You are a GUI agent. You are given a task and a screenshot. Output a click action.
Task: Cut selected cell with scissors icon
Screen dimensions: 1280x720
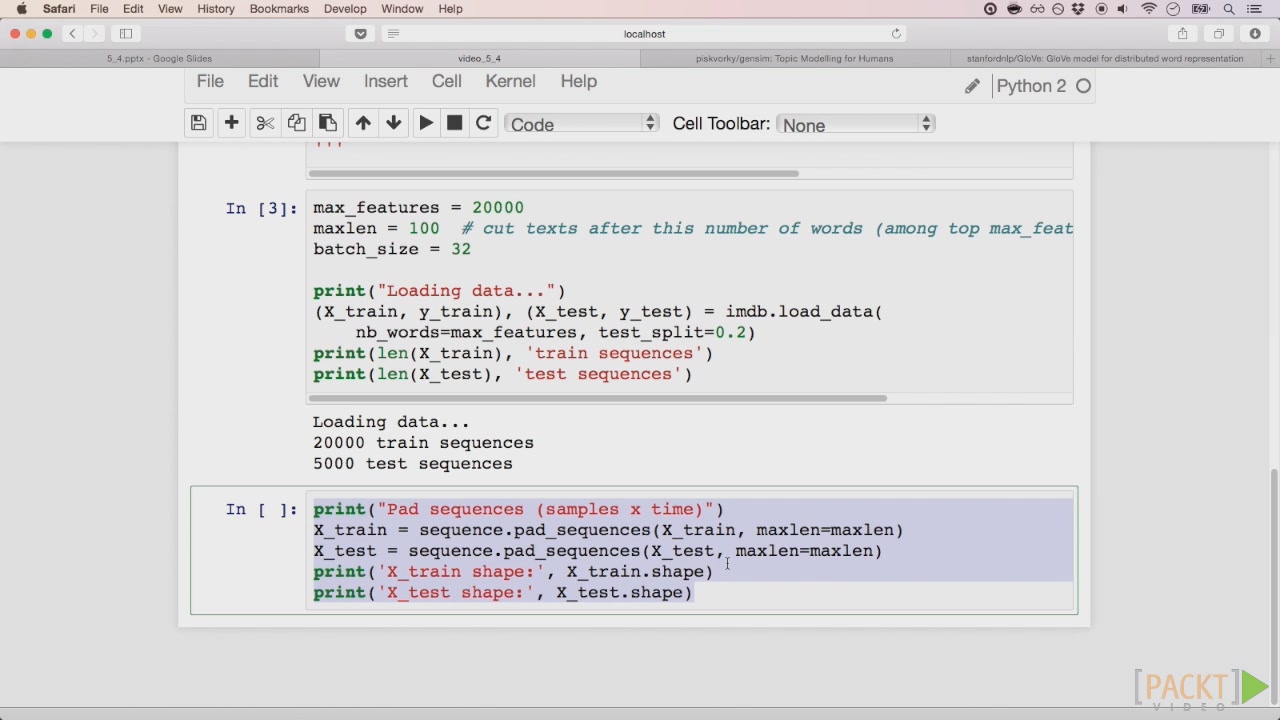[x=265, y=123]
